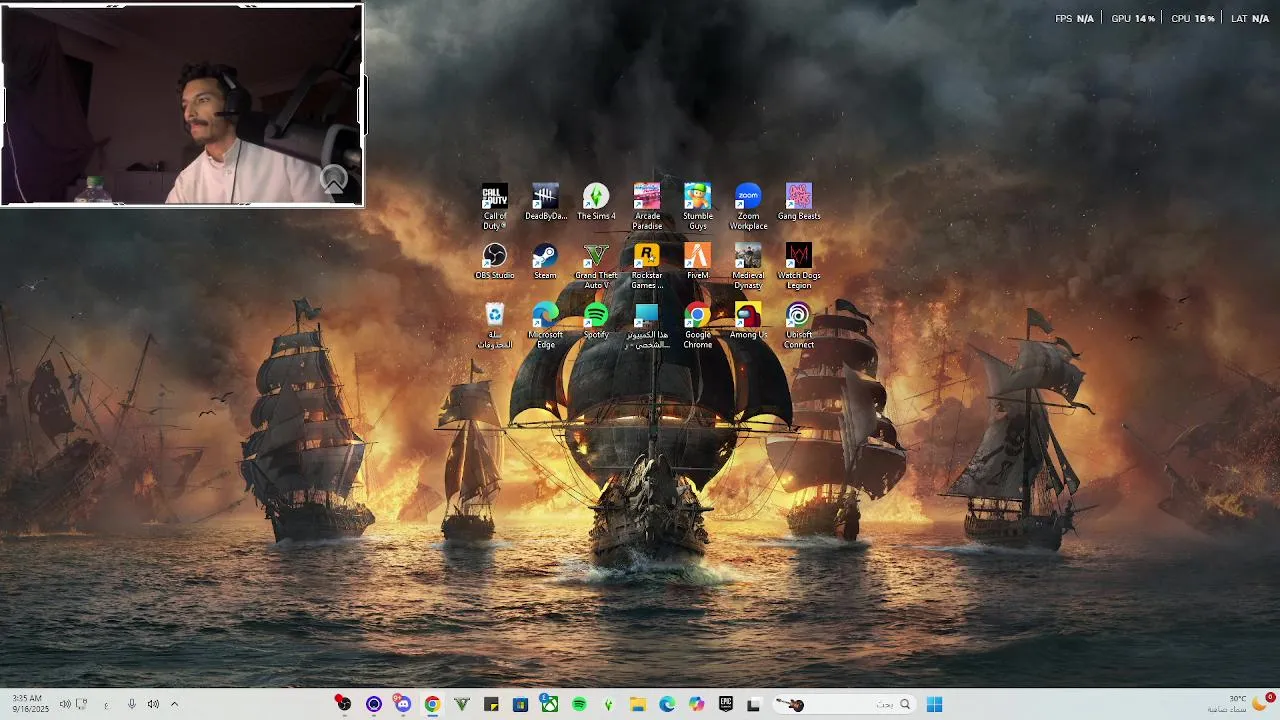The width and height of the screenshot is (1280, 720).
Task: Select Grand Theft Auto V desktop shortcut
Action: [x=596, y=266]
